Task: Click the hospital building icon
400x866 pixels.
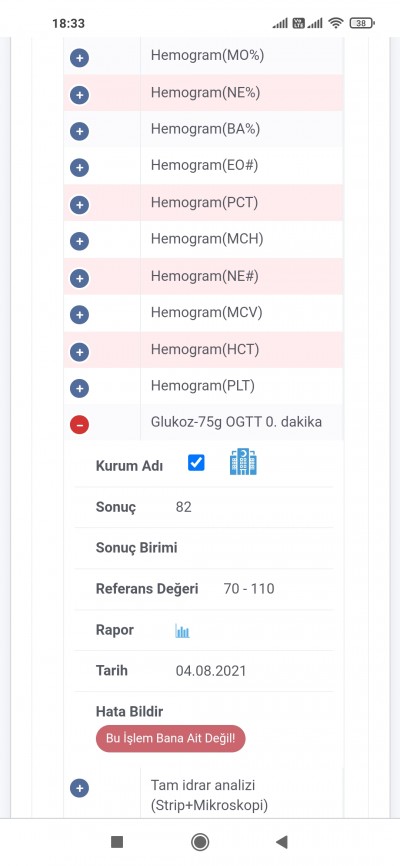Action: pos(243,462)
